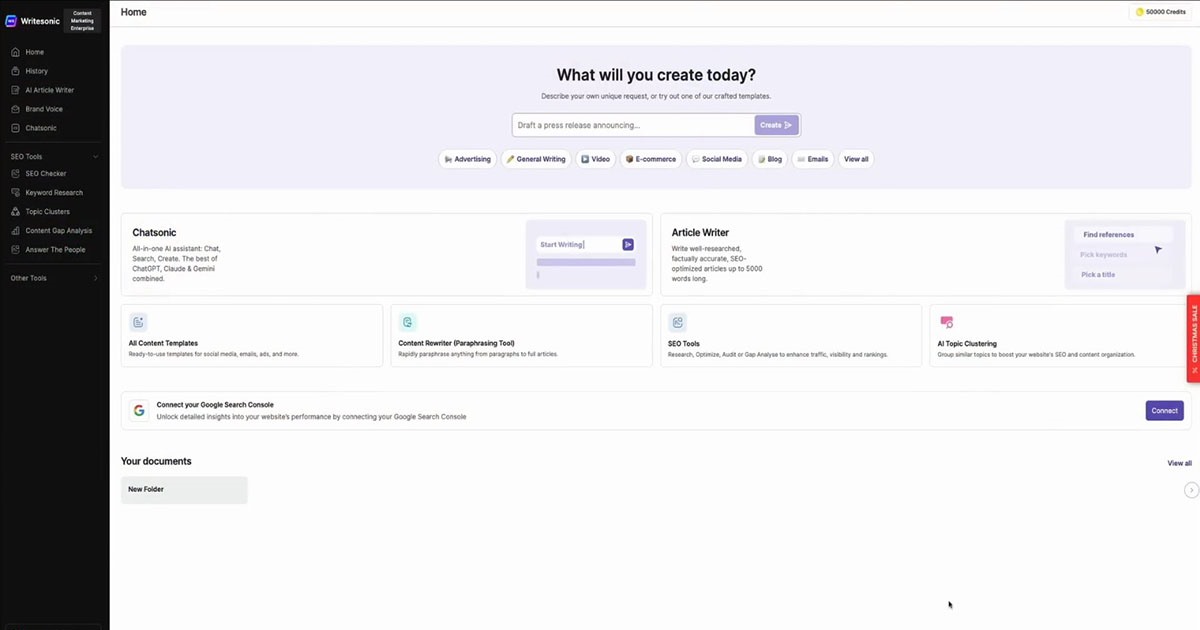The height and width of the screenshot is (630, 1200).
Task: Click the SEO Tools card icon
Action: [677, 322]
